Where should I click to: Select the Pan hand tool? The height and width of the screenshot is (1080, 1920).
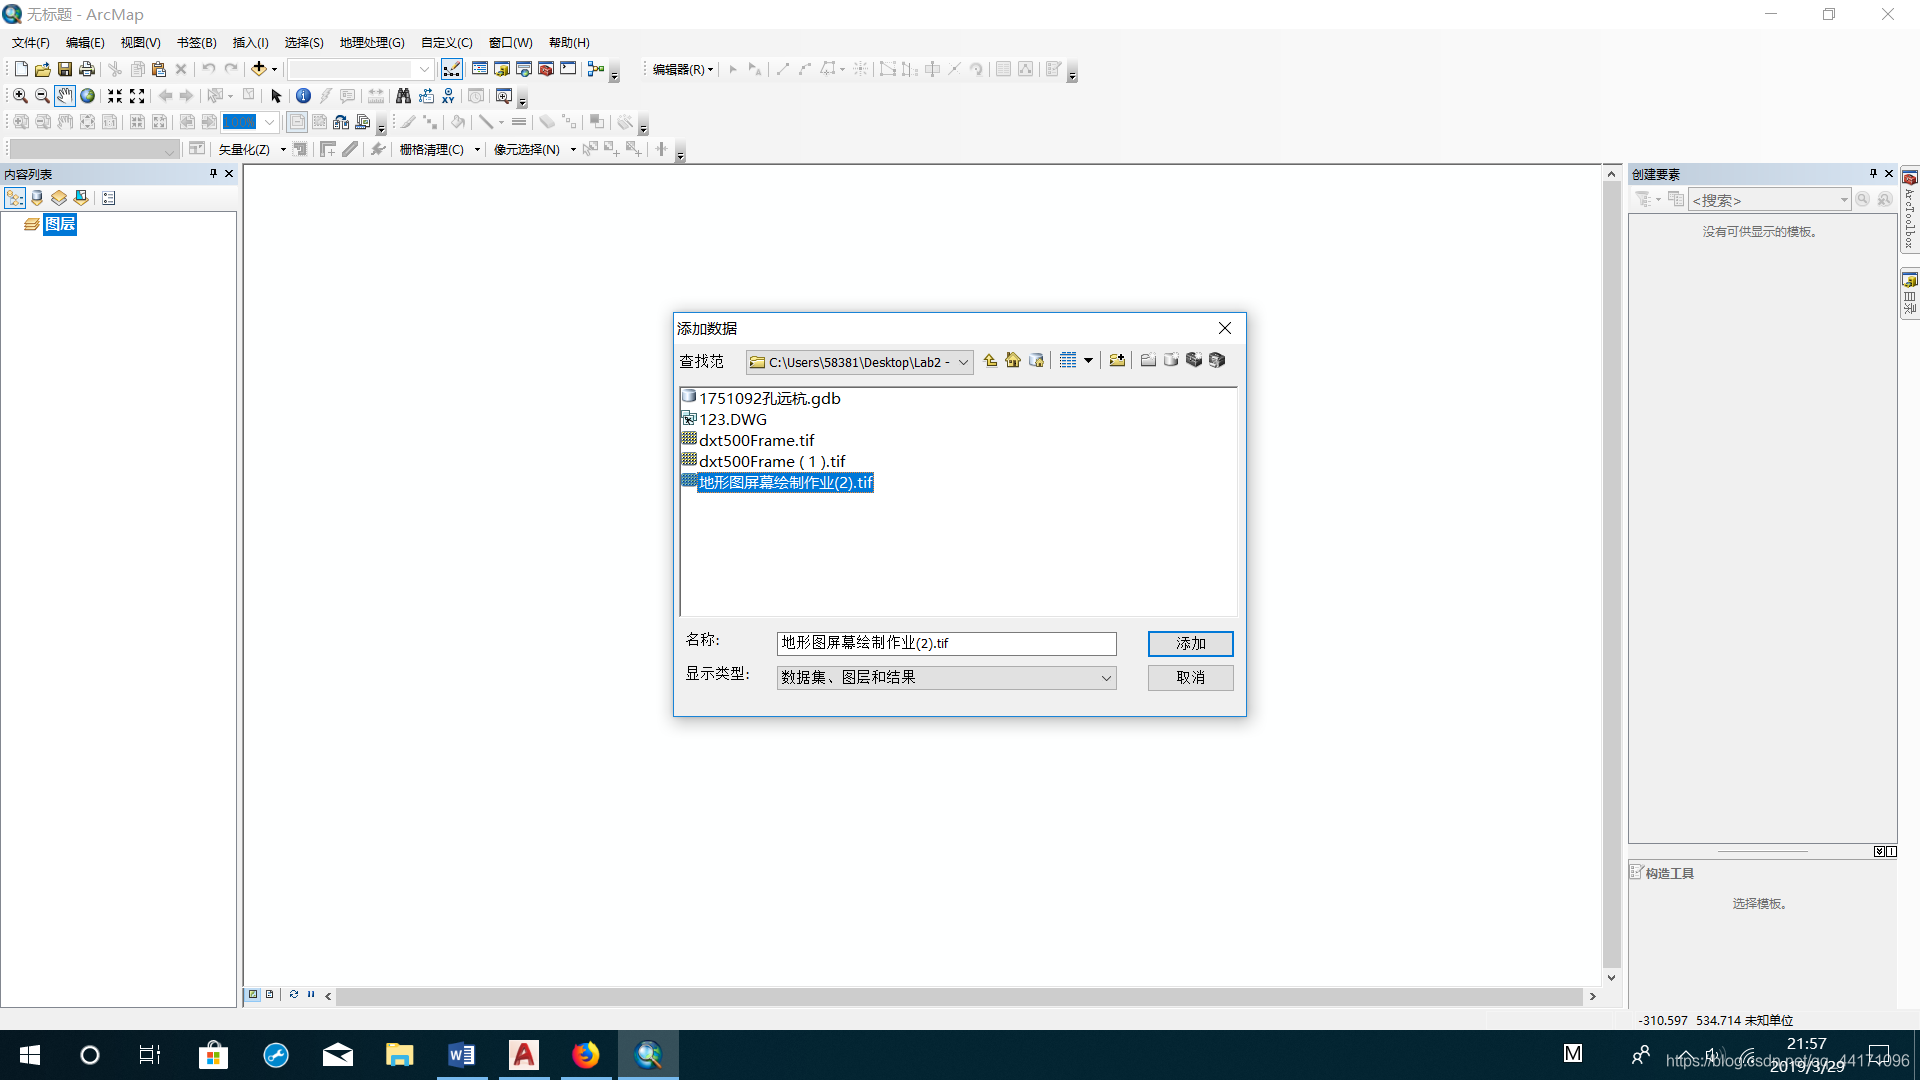click(64, 96)
